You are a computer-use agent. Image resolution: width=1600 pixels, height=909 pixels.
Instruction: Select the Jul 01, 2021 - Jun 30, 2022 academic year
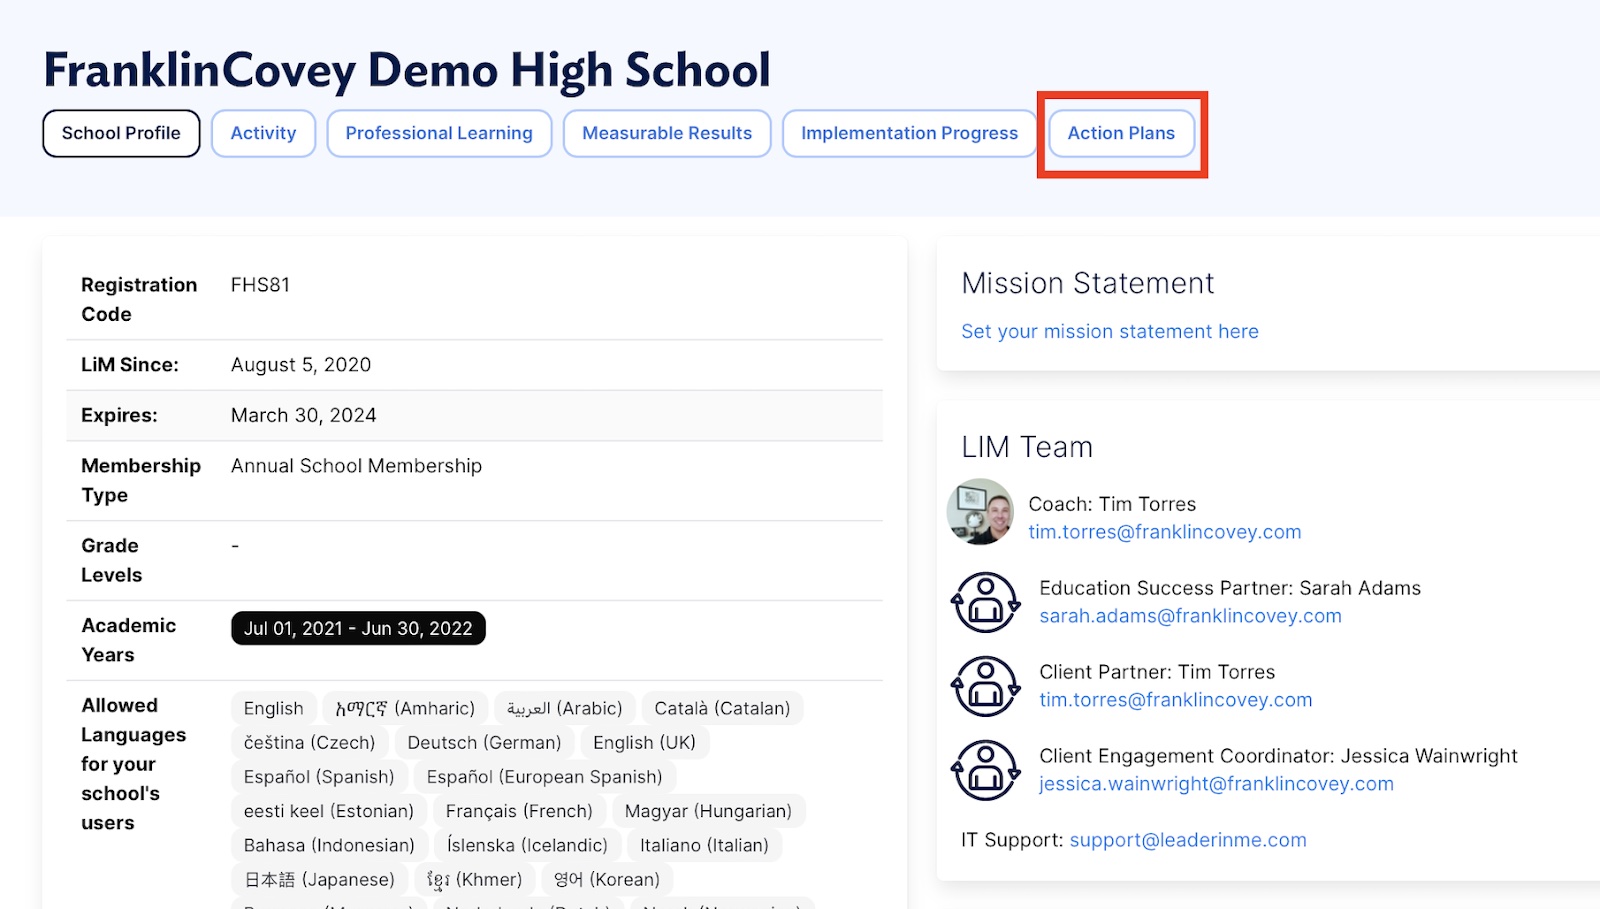click(358, 628)
